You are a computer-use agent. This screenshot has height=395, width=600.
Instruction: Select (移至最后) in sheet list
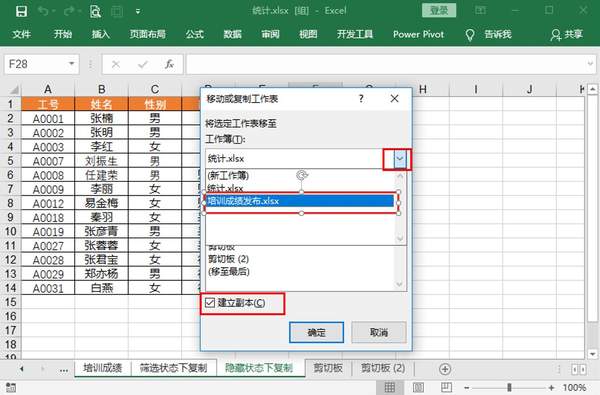(x=228, y=272)
